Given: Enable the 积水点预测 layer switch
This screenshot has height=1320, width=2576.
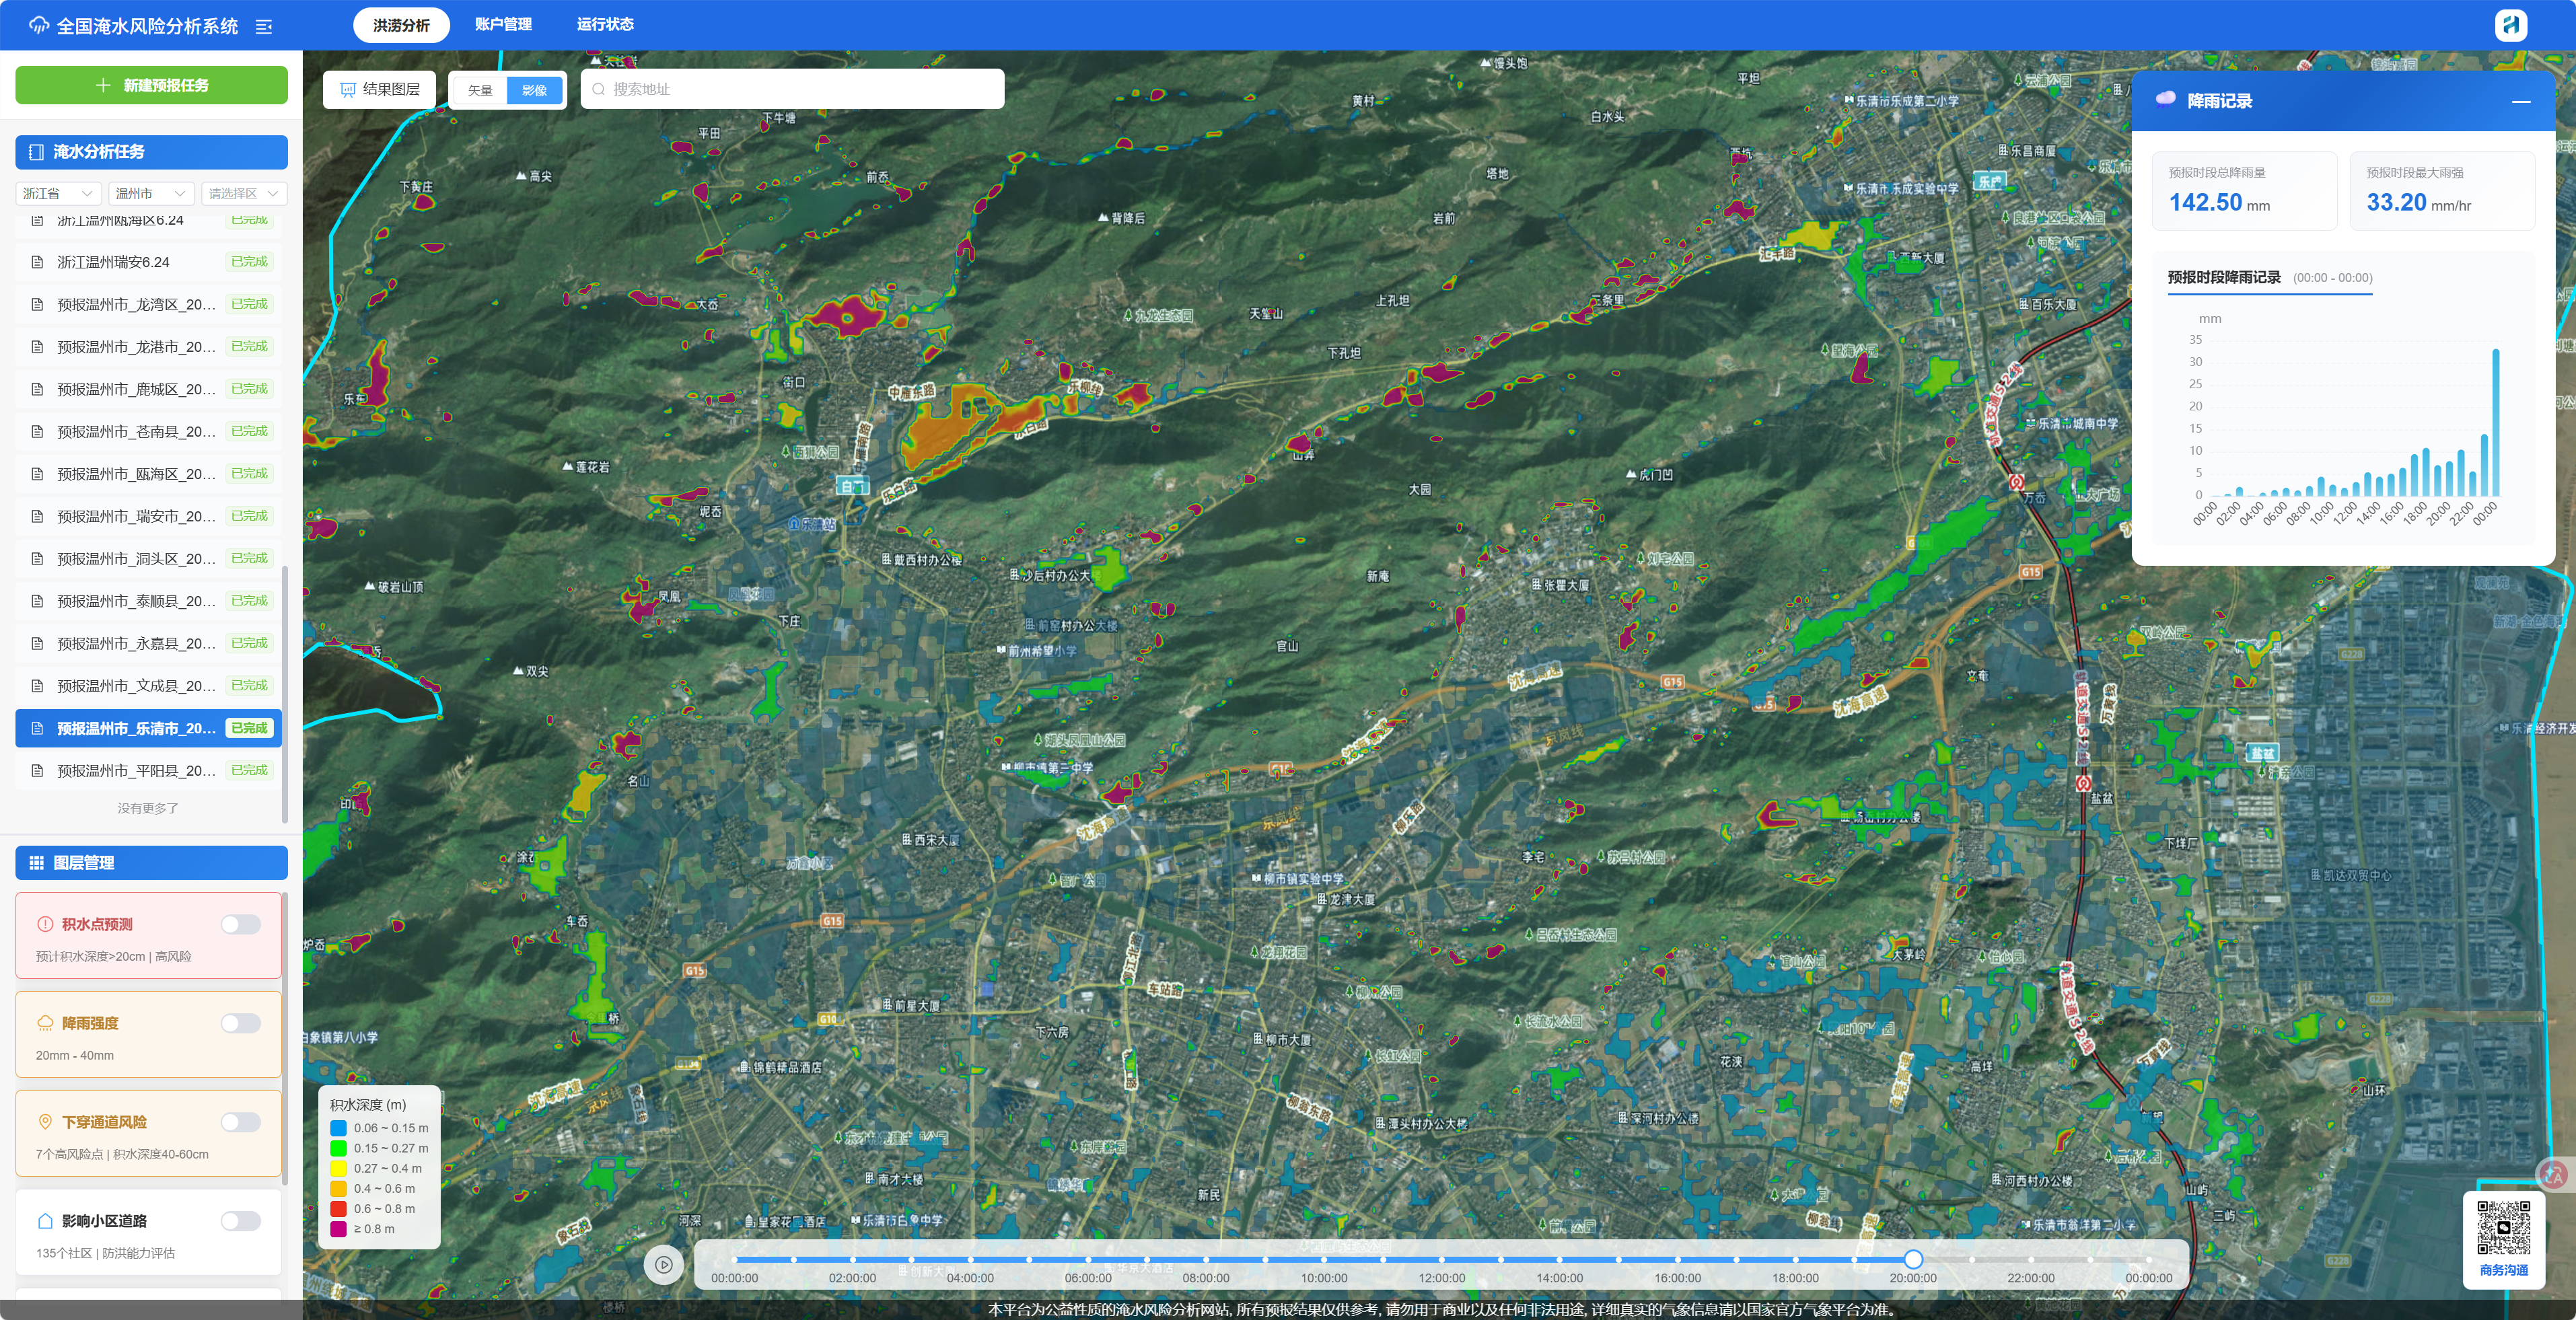Looking at the screenshot, I should pyautogui.click(x=241, y=924).
